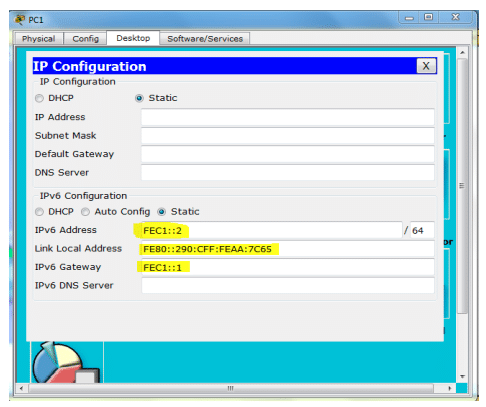Close the IP Configuration panel with X
The height and width of the screenshot is (407, 486).
tap(426, 66)
